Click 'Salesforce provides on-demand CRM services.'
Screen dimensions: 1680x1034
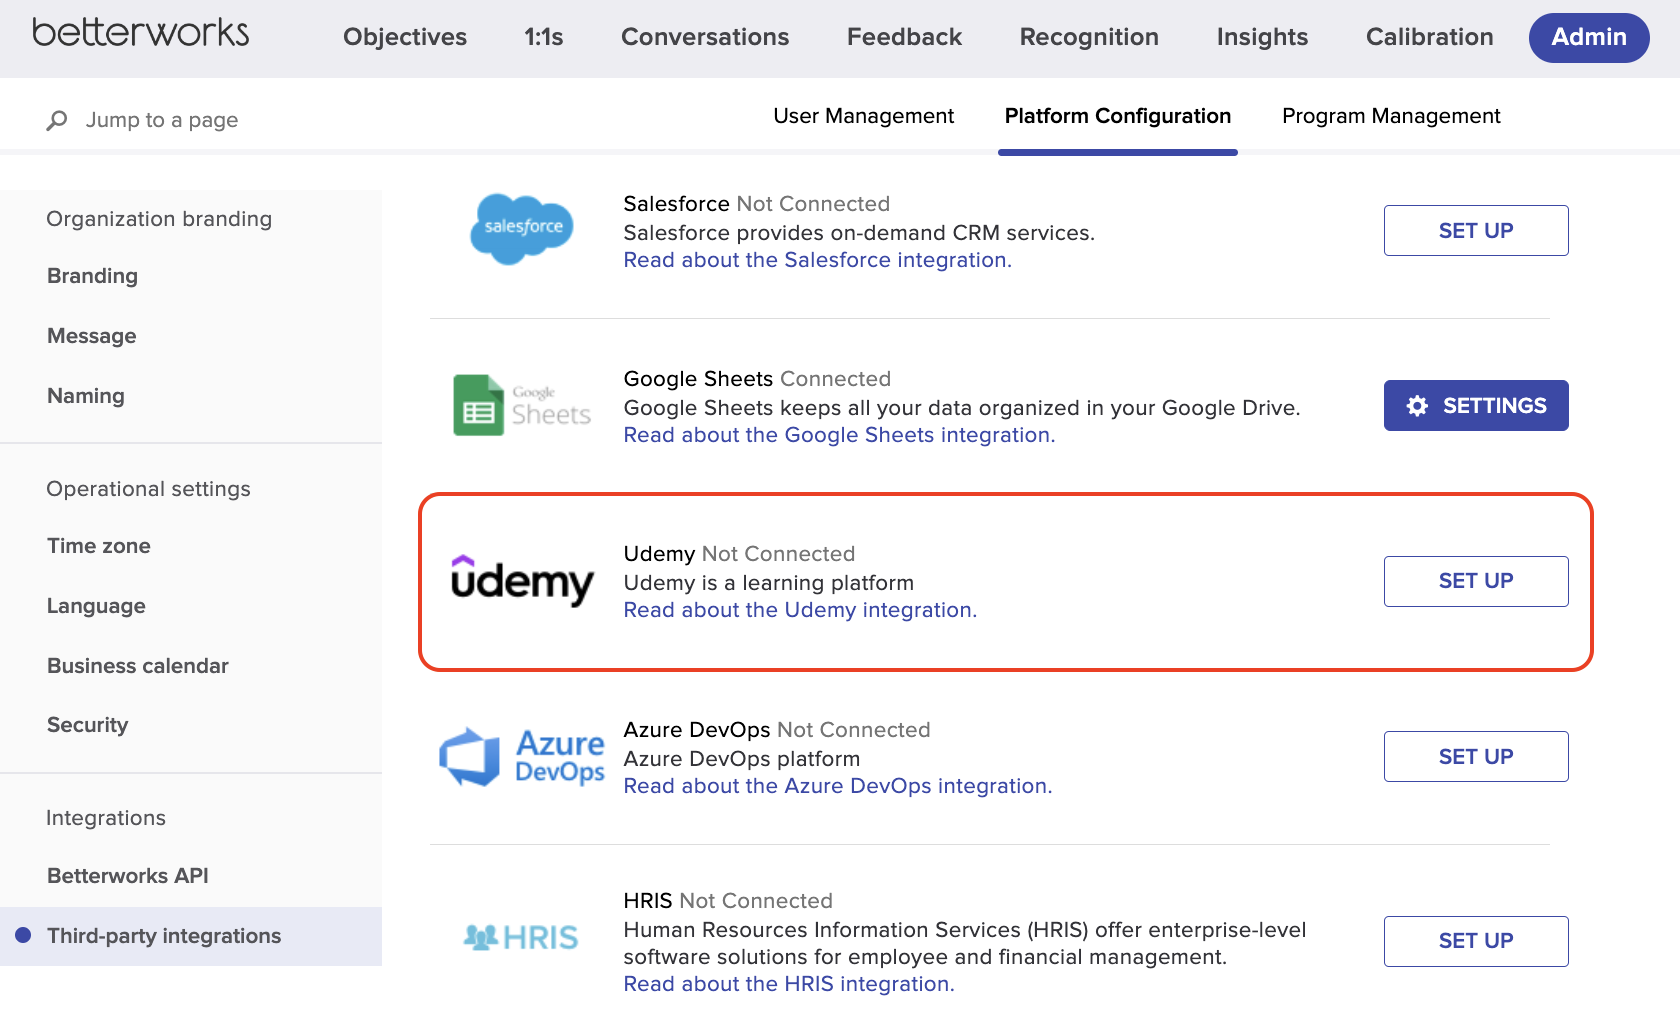(859, 233)
